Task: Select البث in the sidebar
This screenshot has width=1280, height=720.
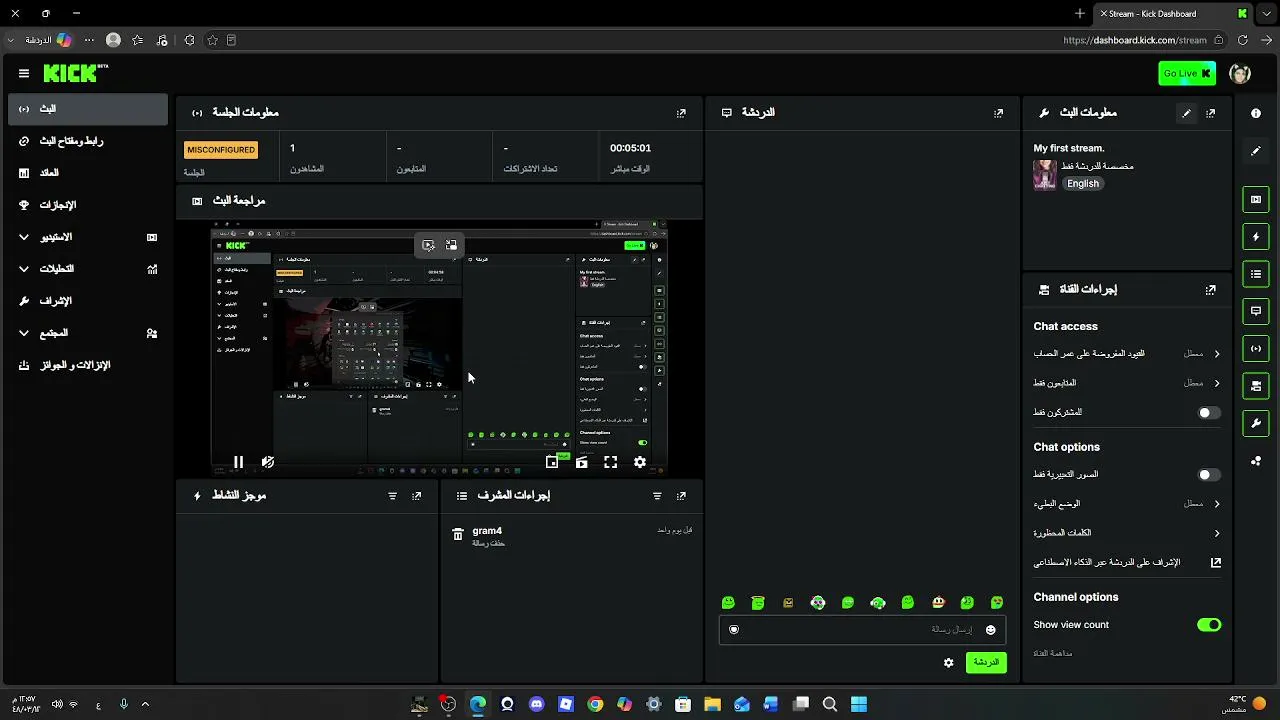Action: click(x=88, y=109)
